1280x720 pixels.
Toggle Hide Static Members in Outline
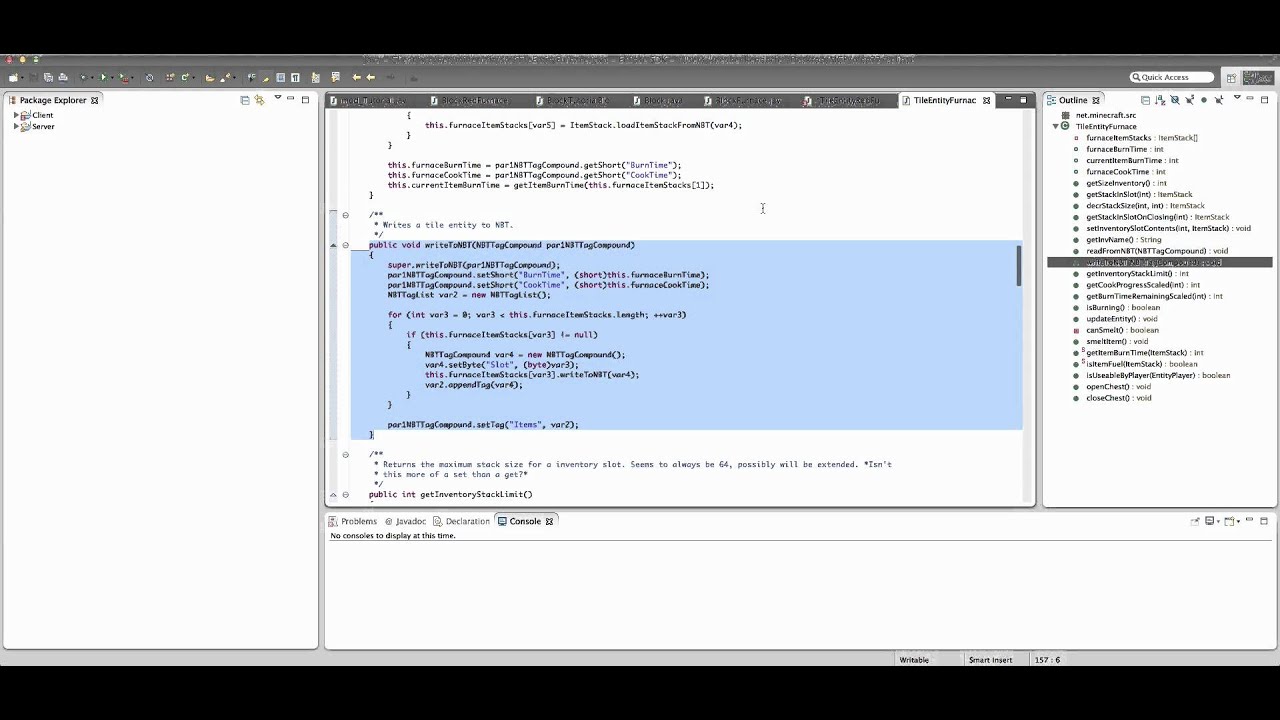(1189, 100)
